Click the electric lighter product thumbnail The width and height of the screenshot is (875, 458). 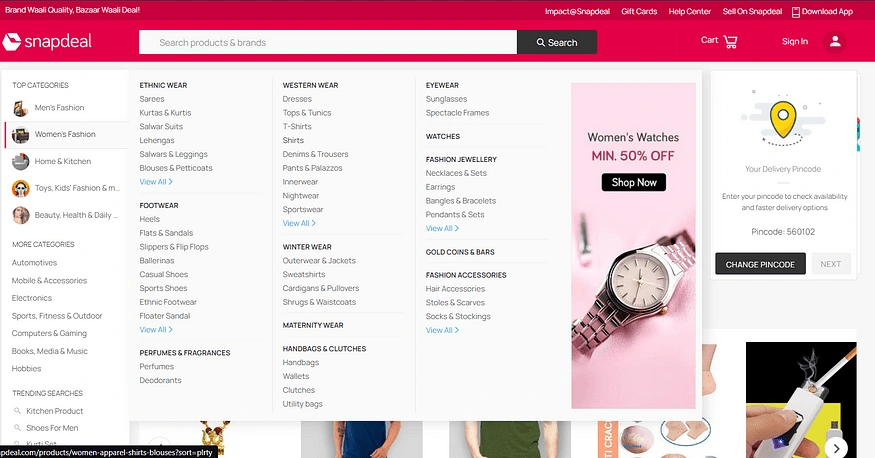tap(801, 400)
